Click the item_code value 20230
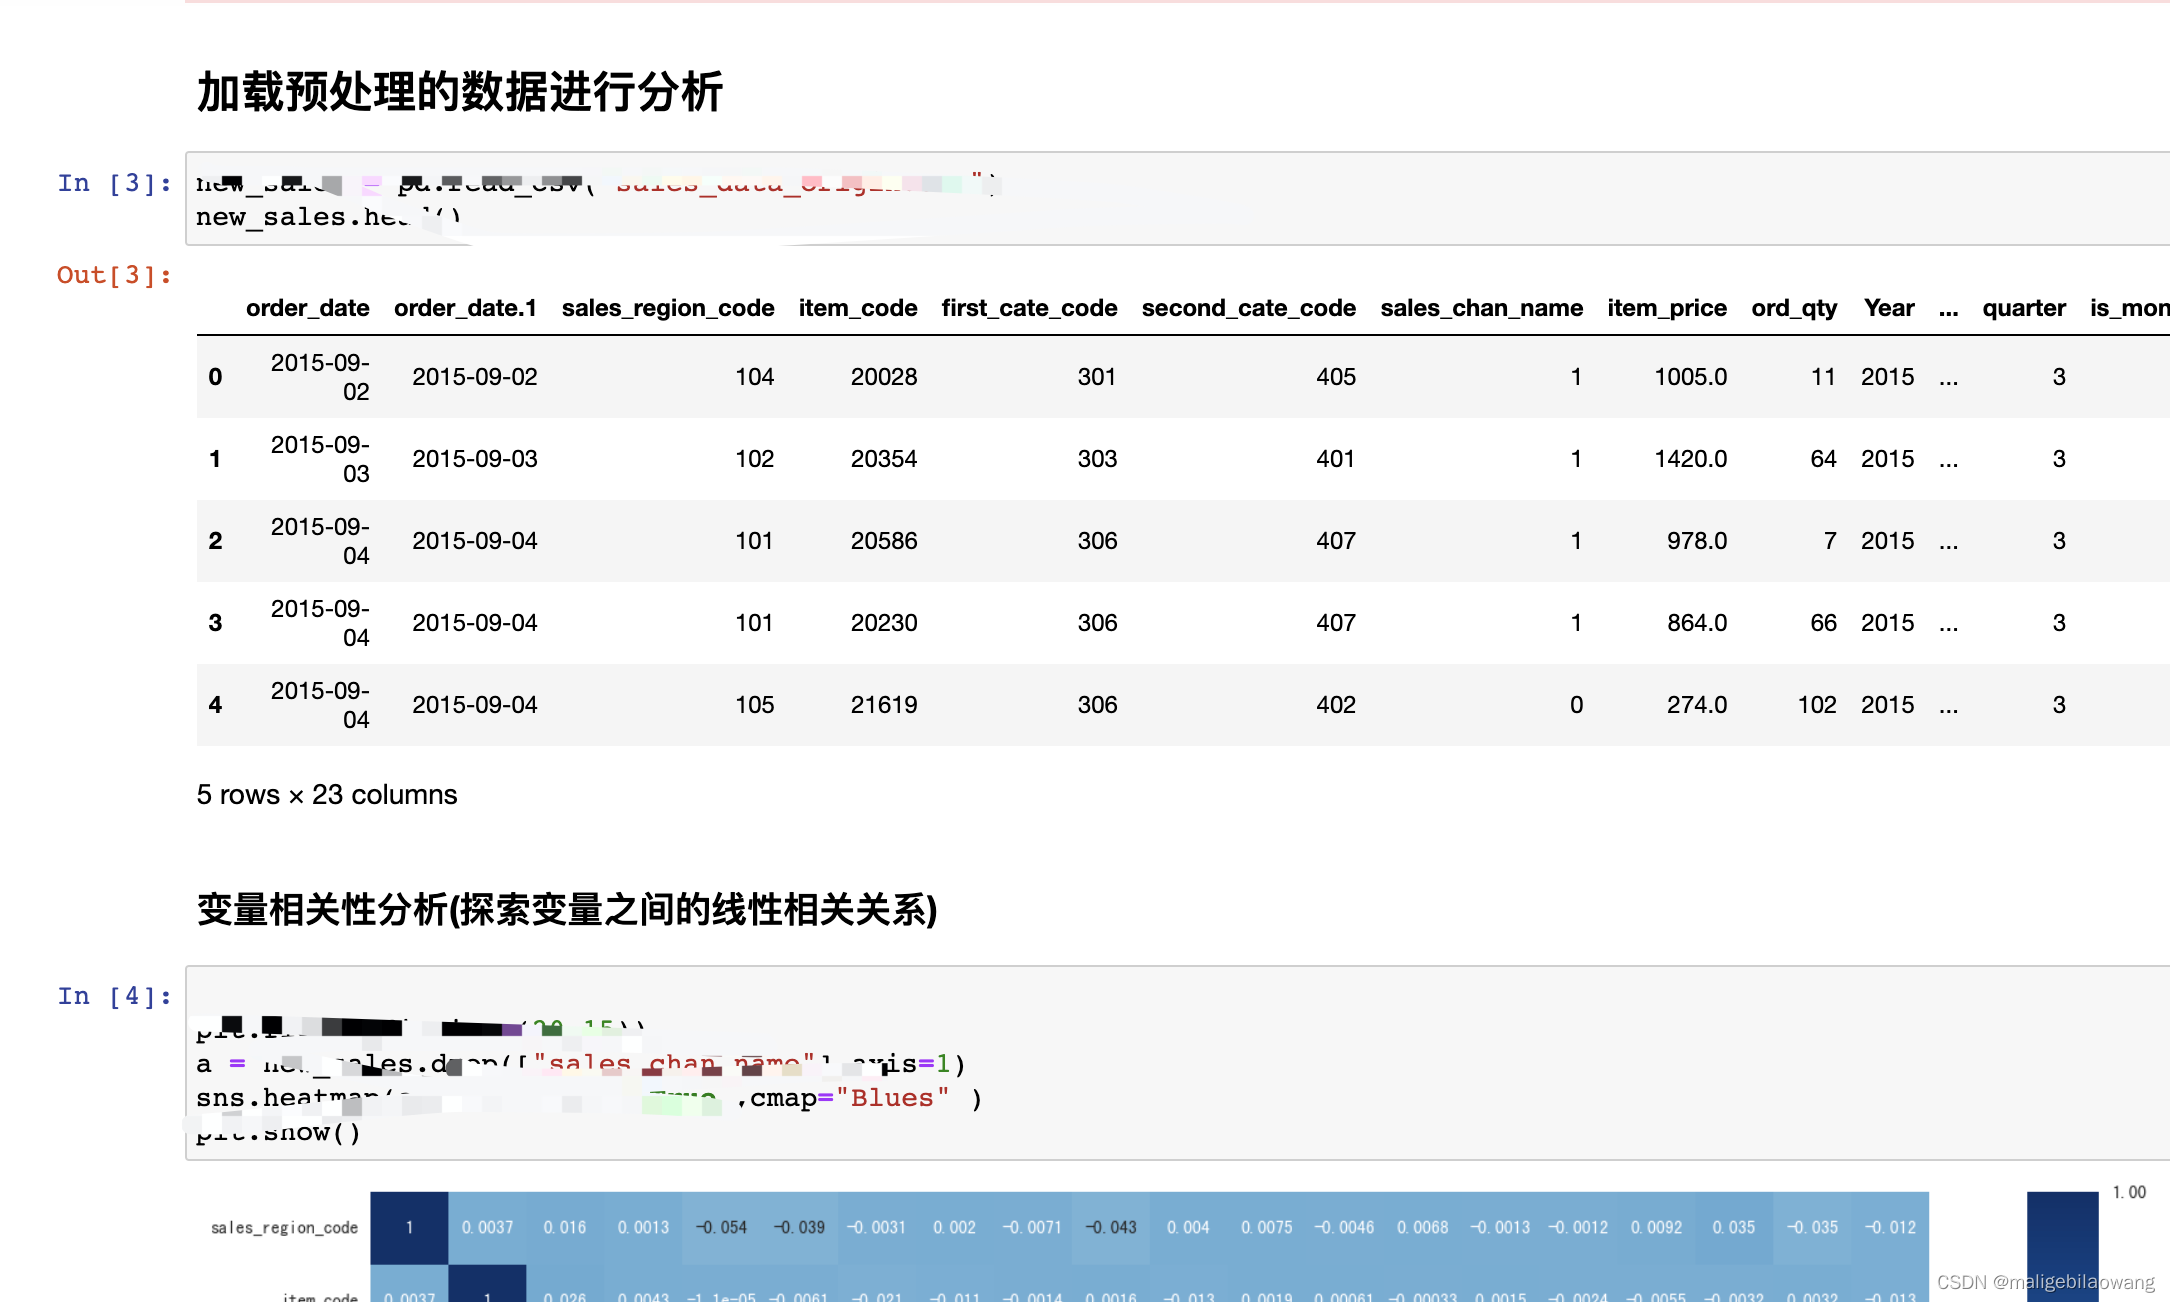Viewport: 2170px width, 1302px height. point(884,623)
